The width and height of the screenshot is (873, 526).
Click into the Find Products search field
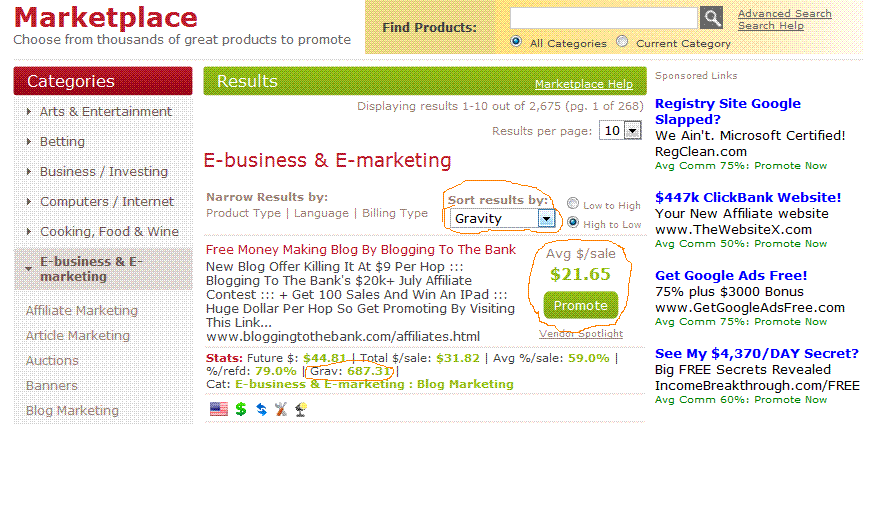pyautogui.click(x=604, y=18)
